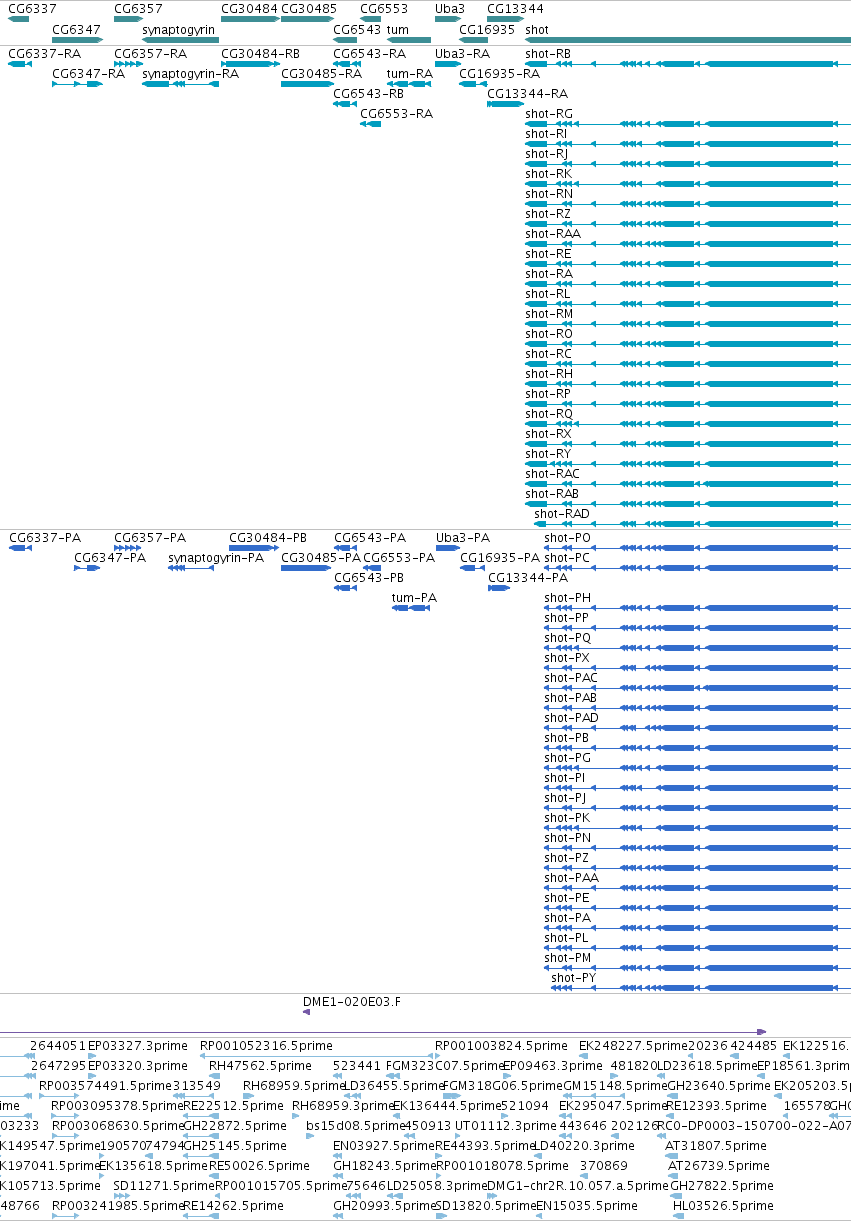Click transcript CG16935-RA
851x1221 pixels.
(499, 73)
